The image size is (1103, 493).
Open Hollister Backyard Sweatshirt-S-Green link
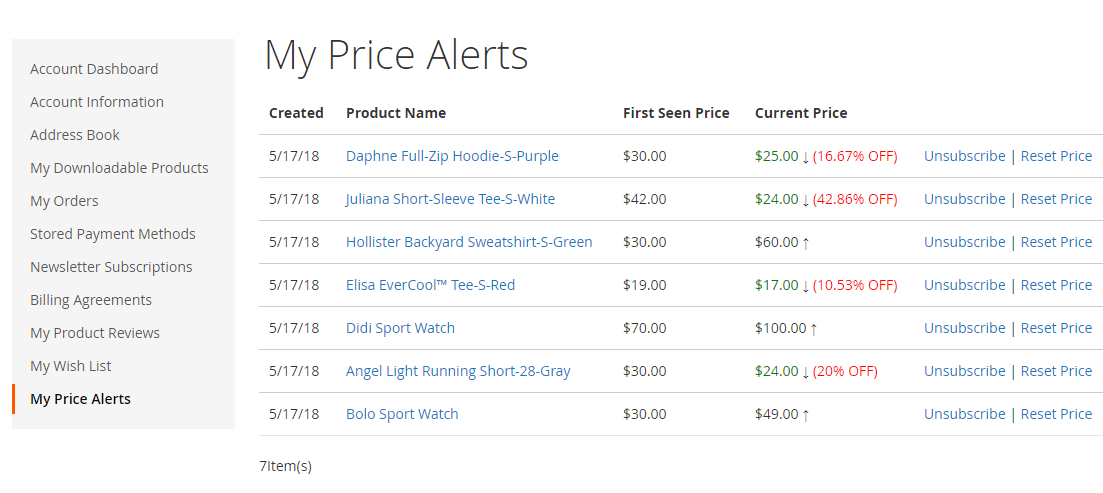(469, 242)
